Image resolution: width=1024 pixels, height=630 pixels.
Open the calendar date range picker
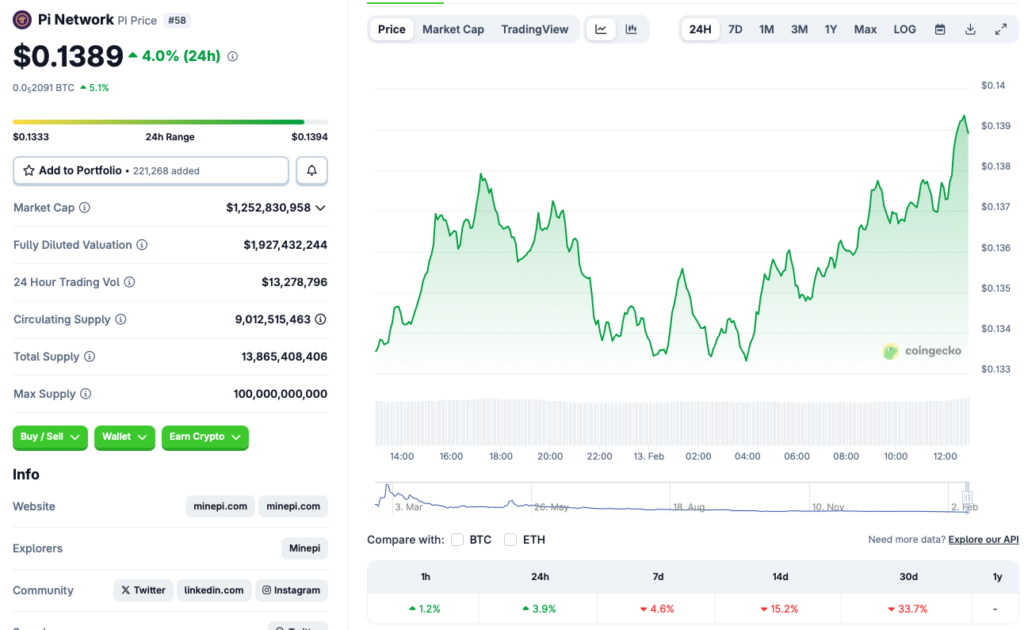(940, 29)
